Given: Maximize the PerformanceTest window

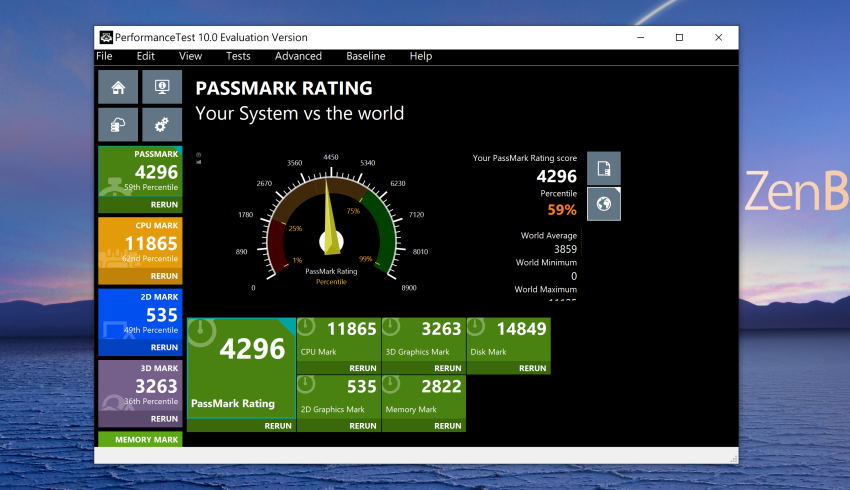Looking at the screenshot, I should pos(679,37).
